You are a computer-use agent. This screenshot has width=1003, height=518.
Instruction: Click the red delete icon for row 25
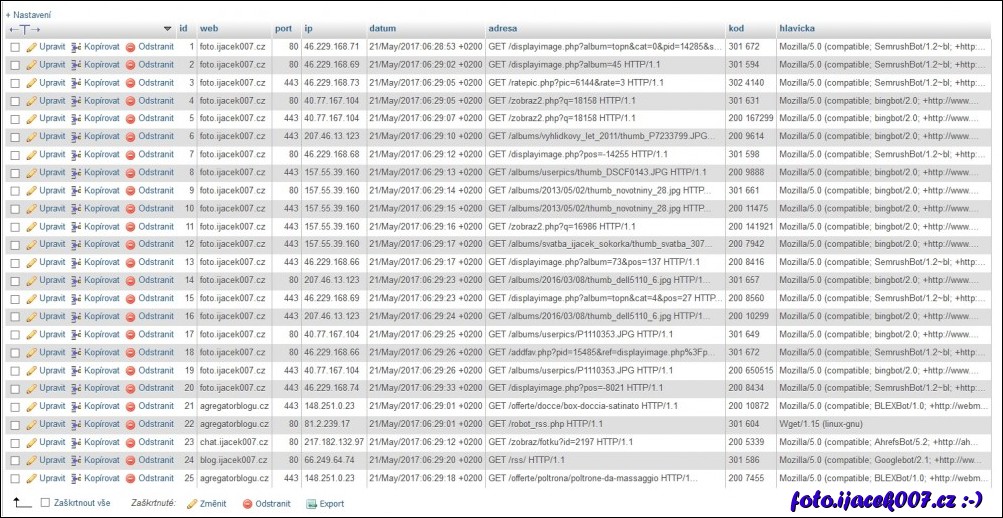click(130, 479)
